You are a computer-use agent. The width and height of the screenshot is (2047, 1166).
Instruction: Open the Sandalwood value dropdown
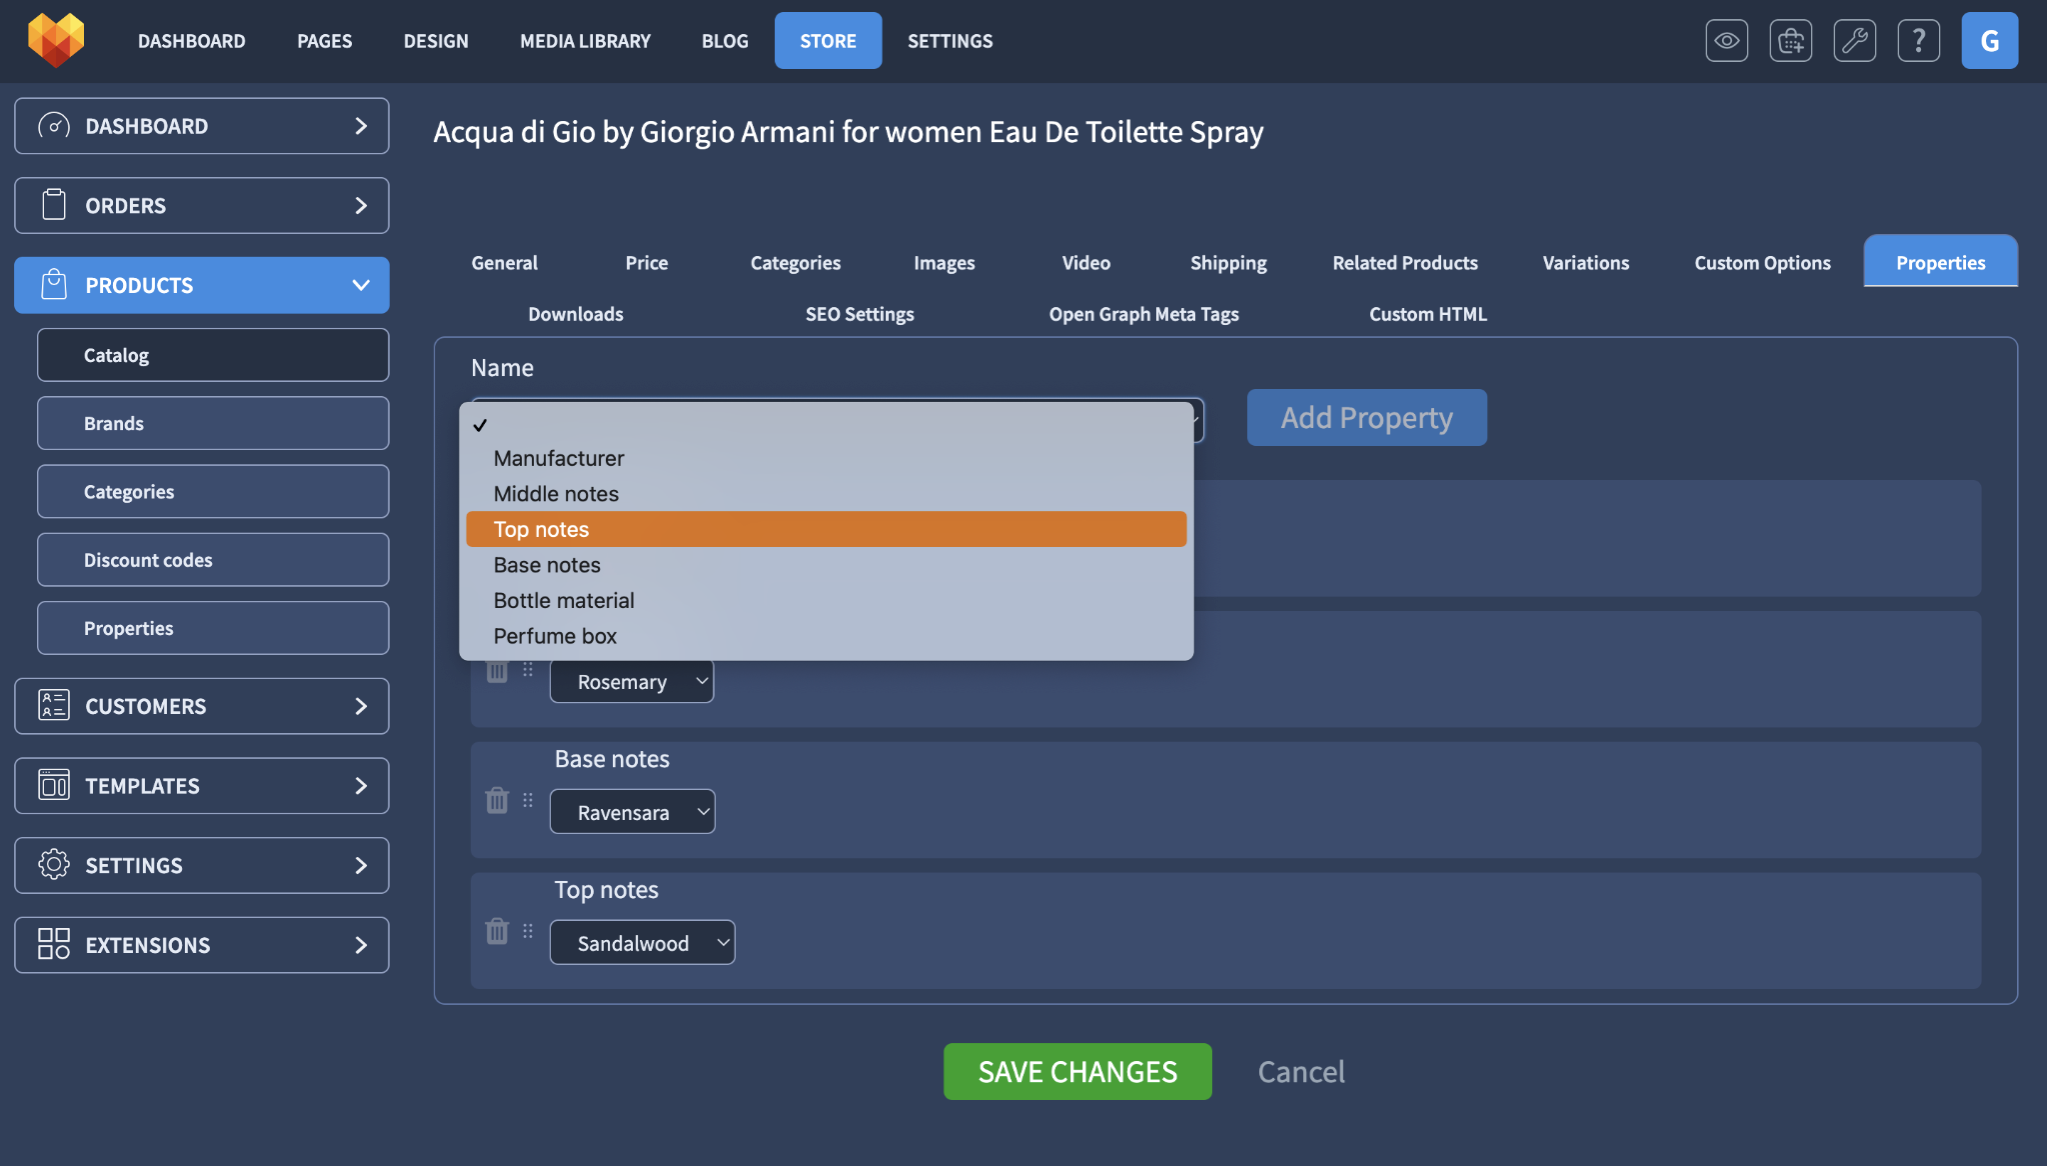point(642,943)
